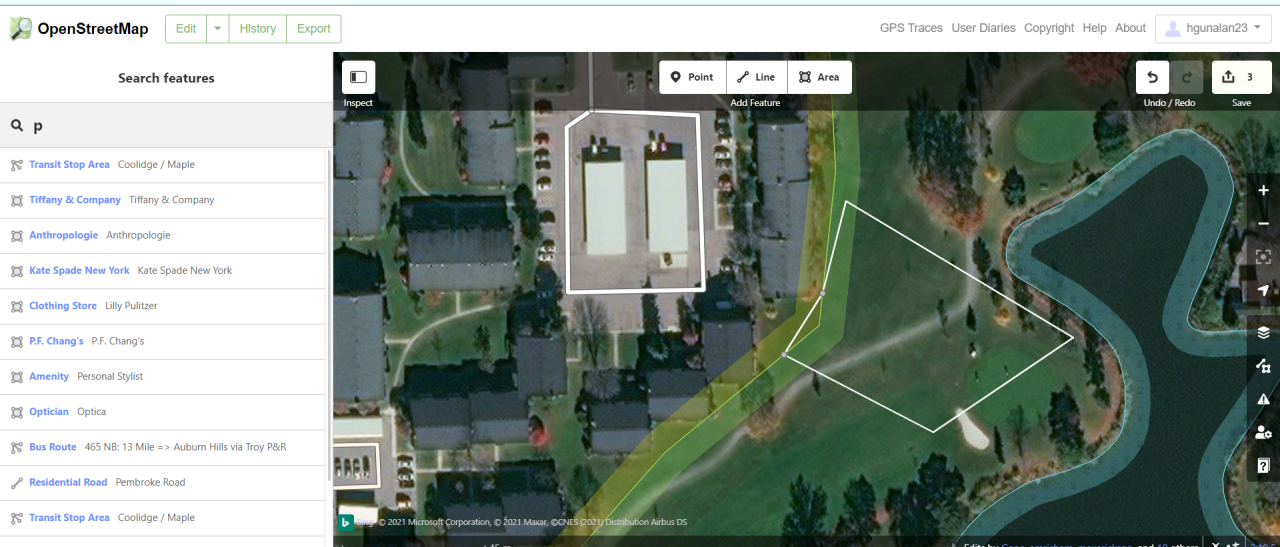The image size is (1280, 547).
Task: Save the 3 pending changes
Action: 1241,77
